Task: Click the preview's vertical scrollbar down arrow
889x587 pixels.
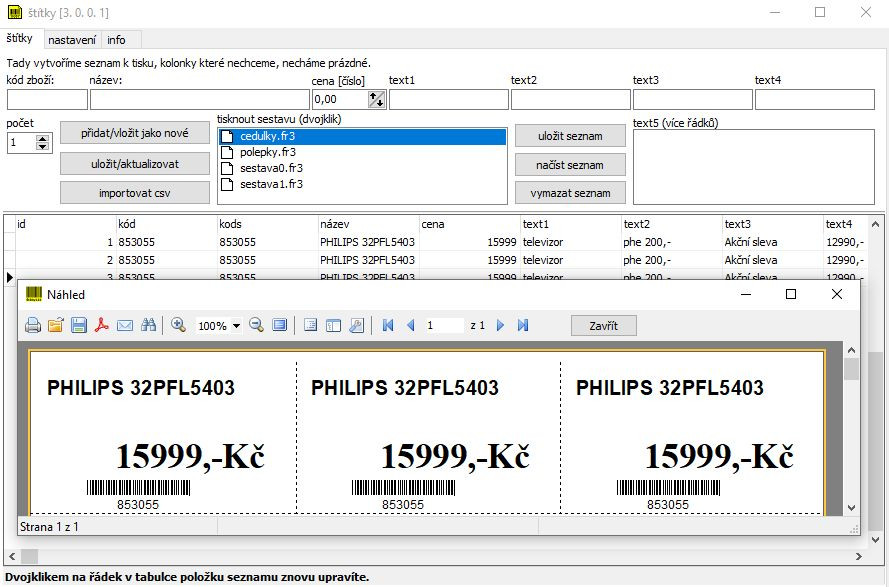Action: tap(851, 508)
